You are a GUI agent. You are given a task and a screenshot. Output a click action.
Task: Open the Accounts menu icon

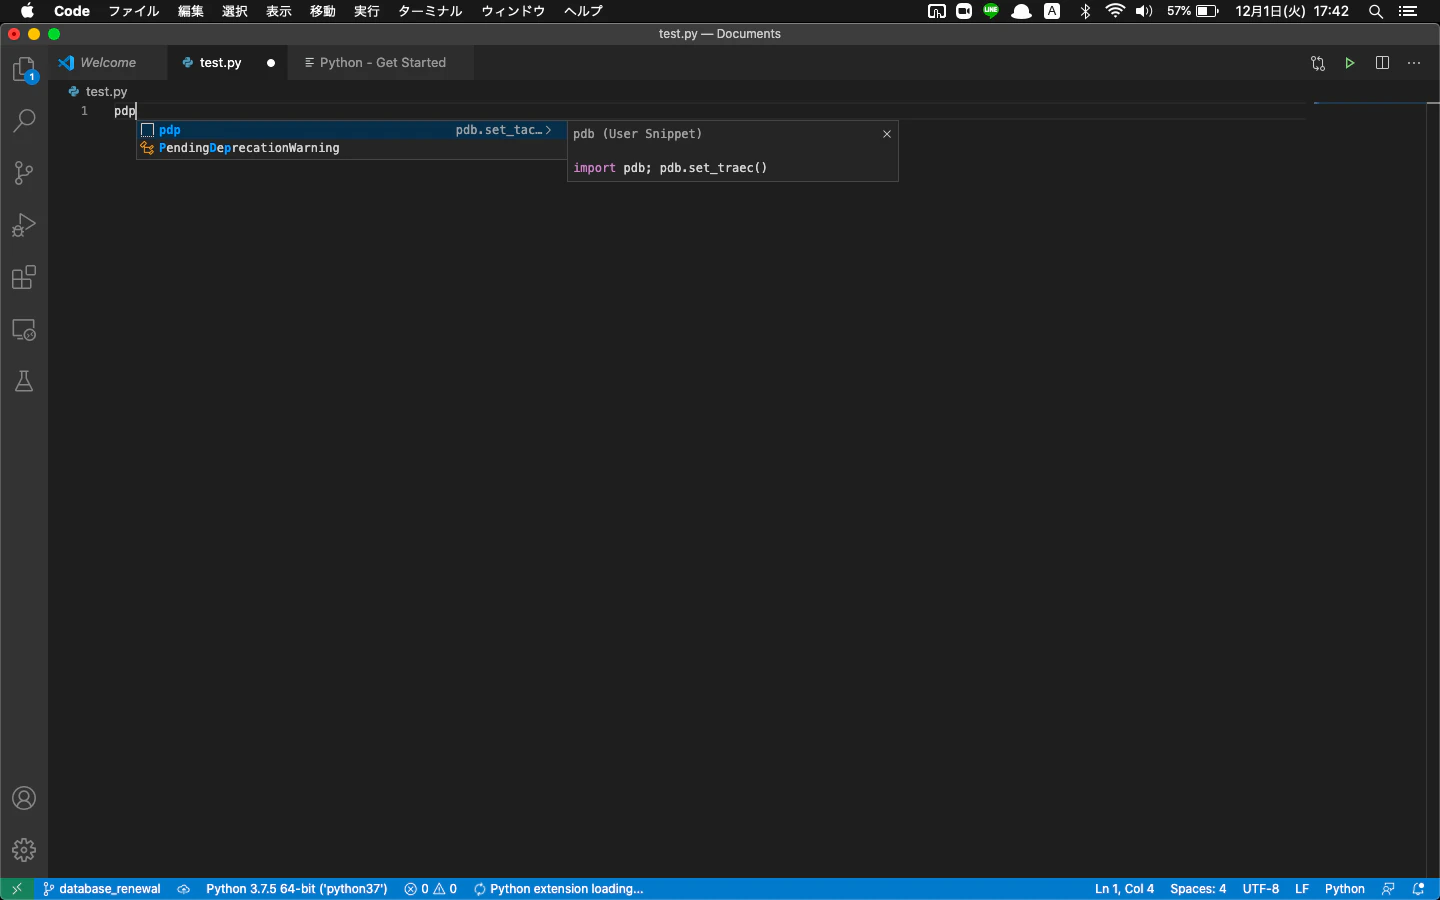coord(24,798)
